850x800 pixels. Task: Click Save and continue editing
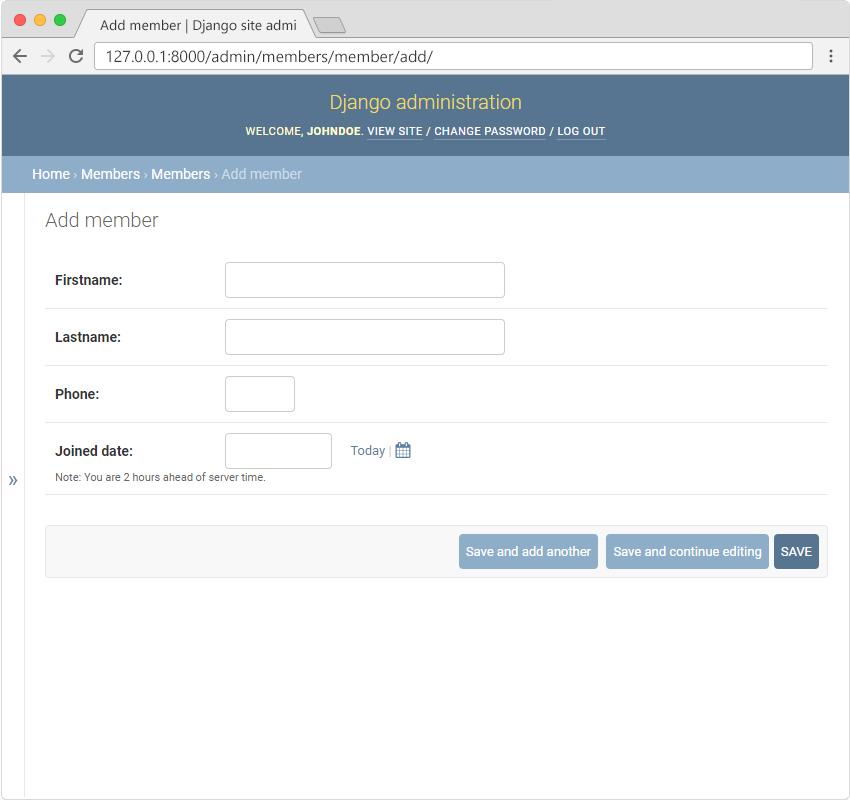coord(687,552)
